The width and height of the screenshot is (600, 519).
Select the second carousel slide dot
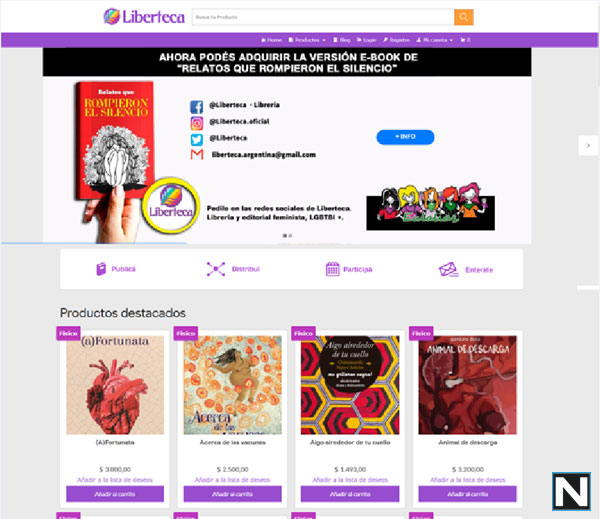[x=290, y=236]
